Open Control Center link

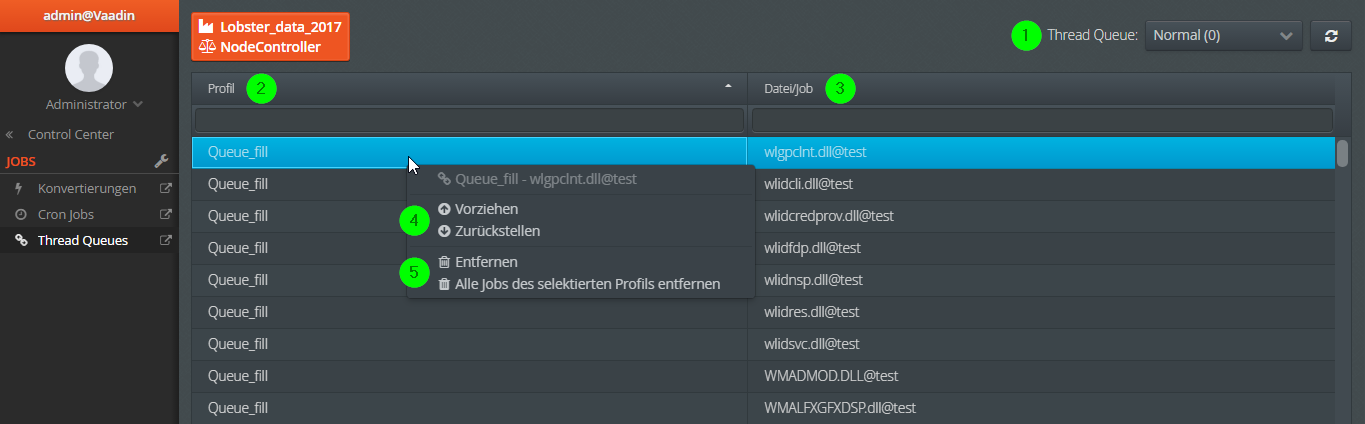tap(71, 134)
